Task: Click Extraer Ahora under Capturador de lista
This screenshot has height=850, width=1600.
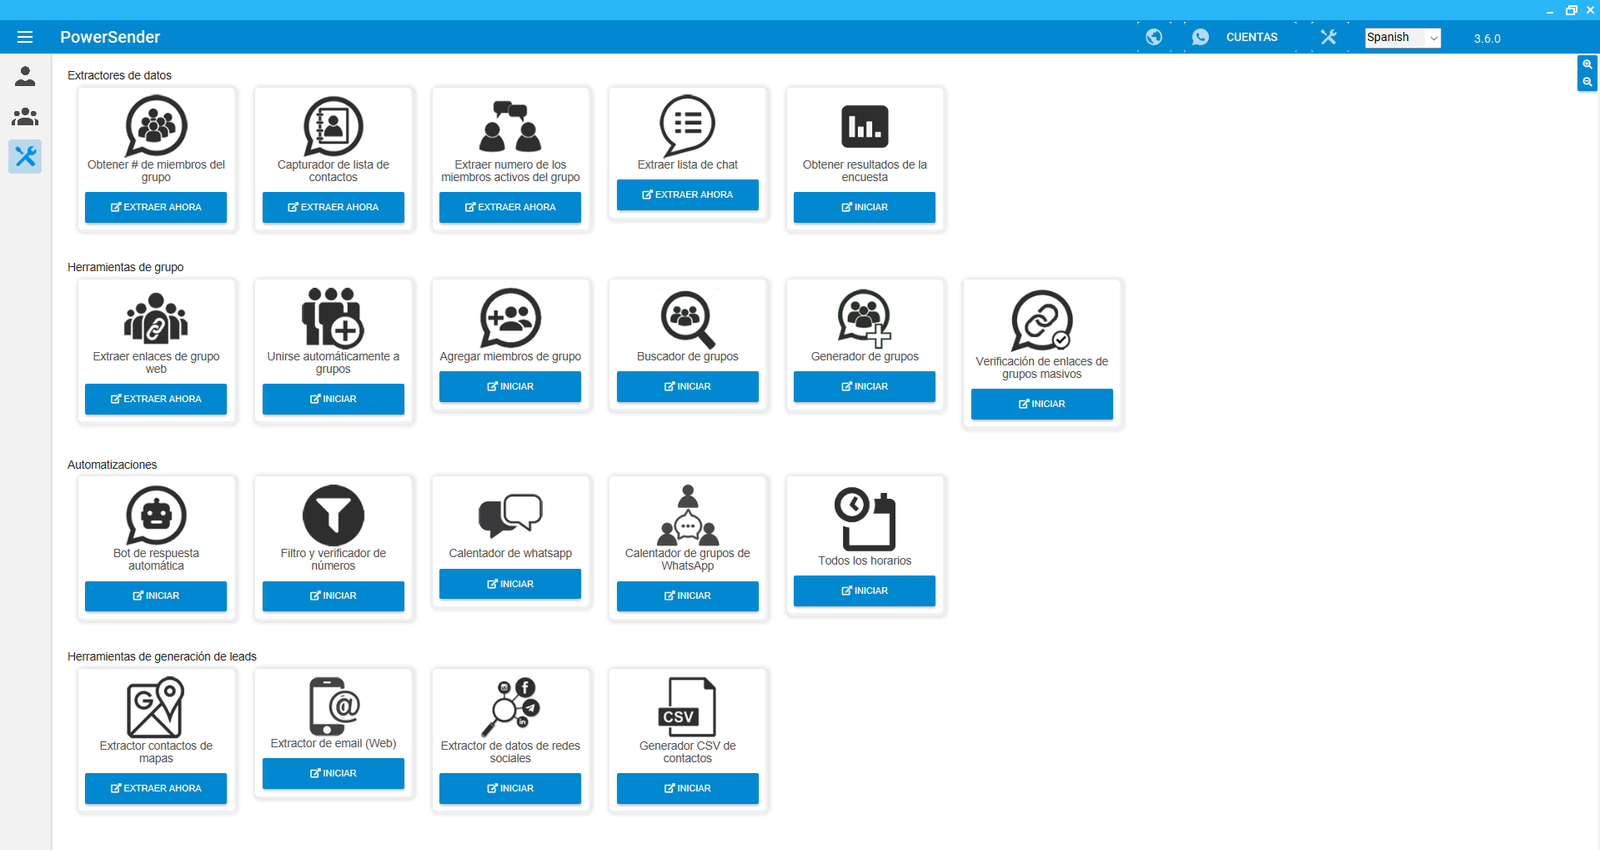Action: pos(333,207)
